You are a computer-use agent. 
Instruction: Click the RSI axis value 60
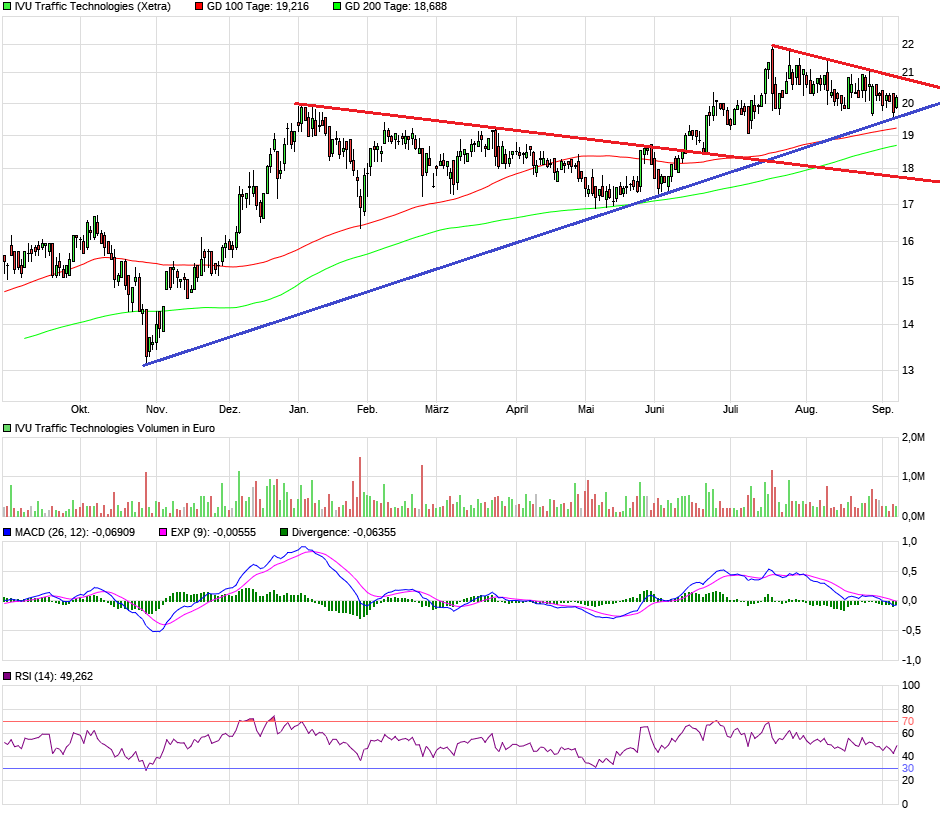point(908,733)
